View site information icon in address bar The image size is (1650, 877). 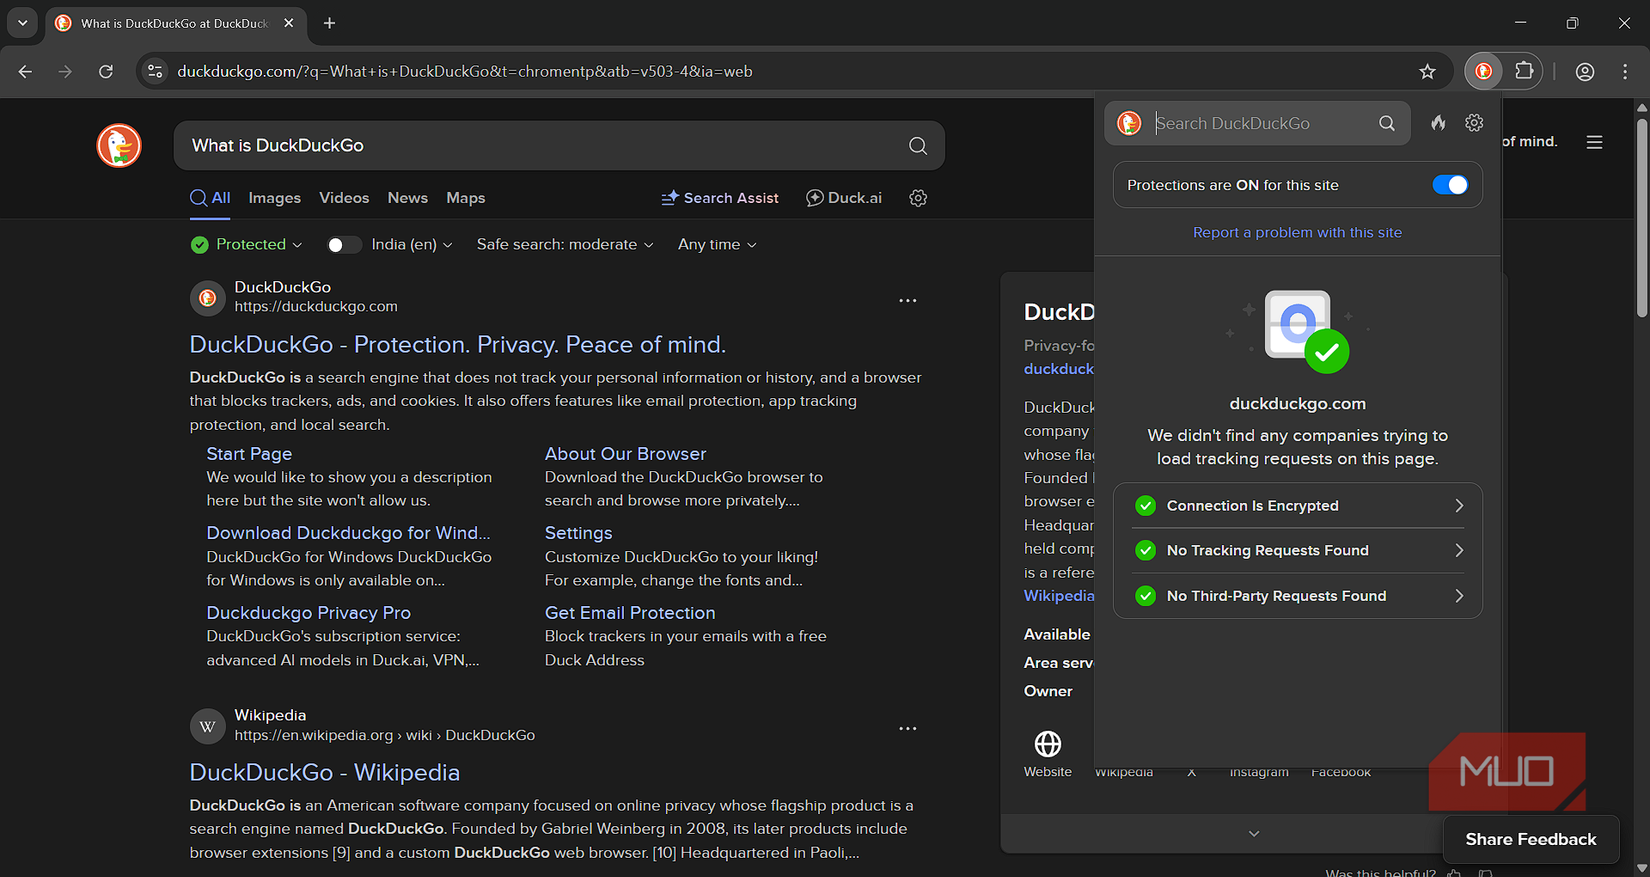[155, 71]
